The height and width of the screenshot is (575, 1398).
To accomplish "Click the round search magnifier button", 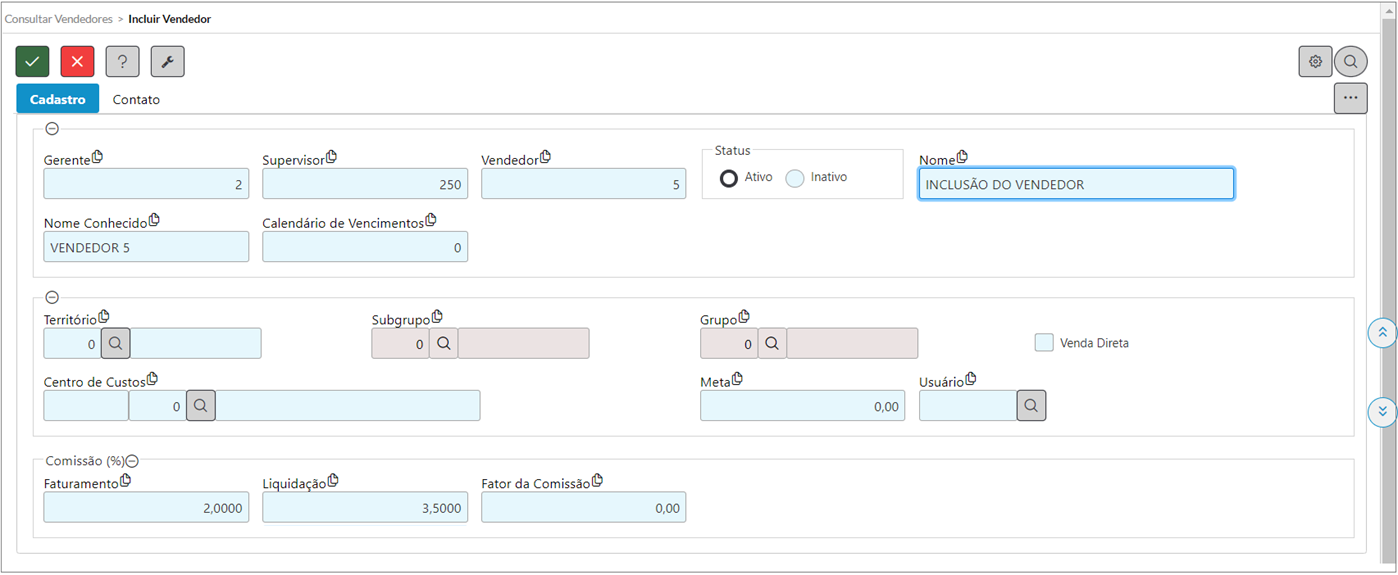I will pyautogui.click(x=1350, y=61).
